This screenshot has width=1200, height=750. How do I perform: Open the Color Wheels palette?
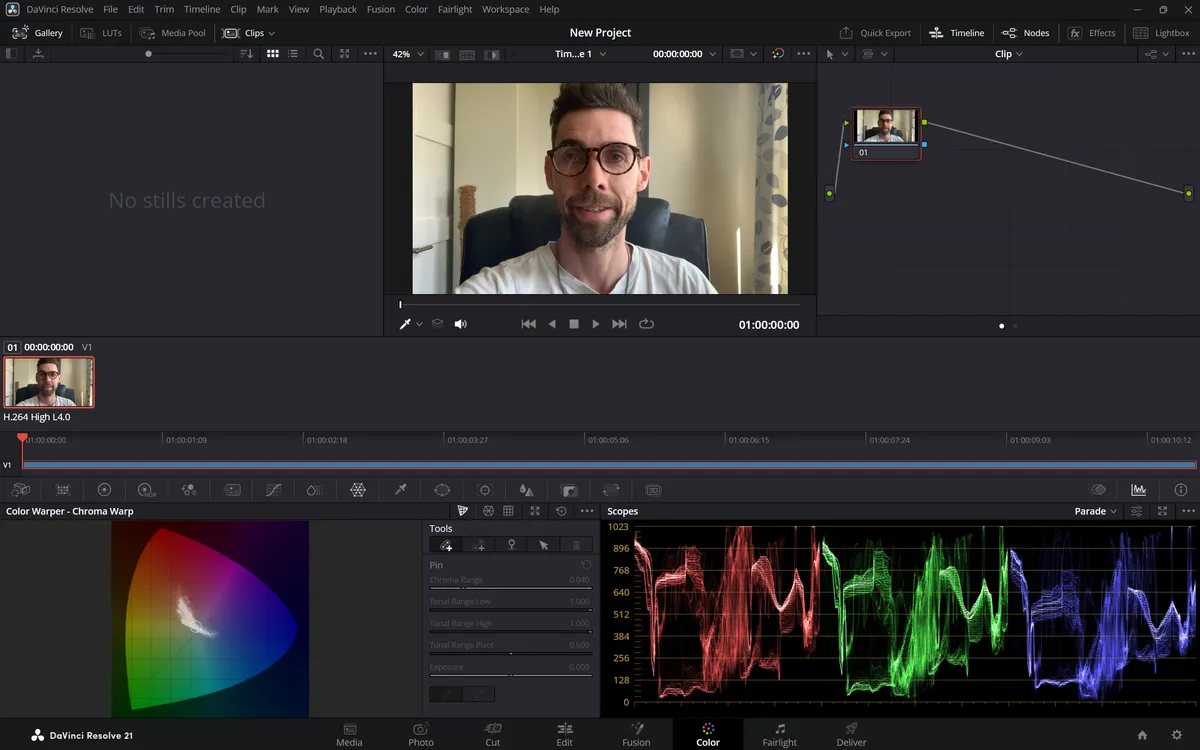104,490
